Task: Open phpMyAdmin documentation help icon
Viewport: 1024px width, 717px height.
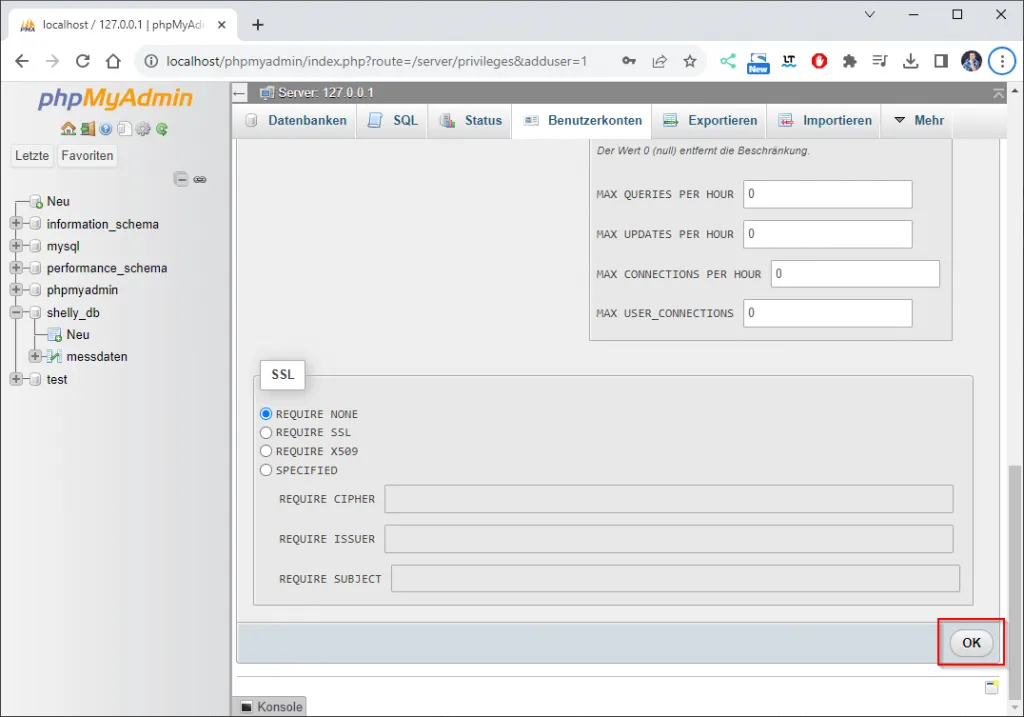Action: [x=106, y=129]
